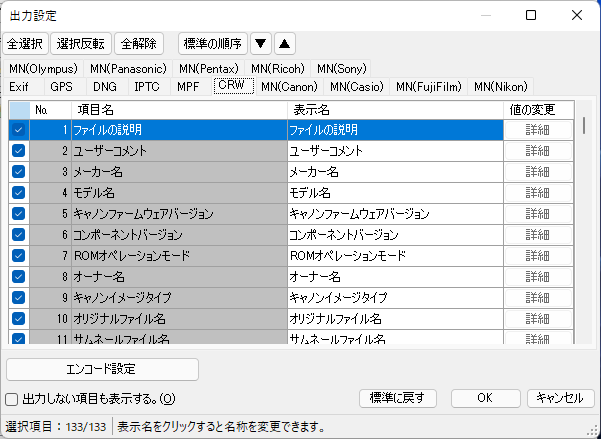Reset order with 標準の順序 button
This screenshot has height=439, width=601.
click(x=212, y=43)
